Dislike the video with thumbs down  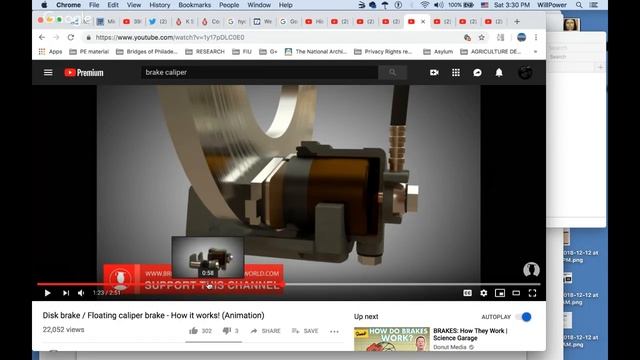point(227,331)
